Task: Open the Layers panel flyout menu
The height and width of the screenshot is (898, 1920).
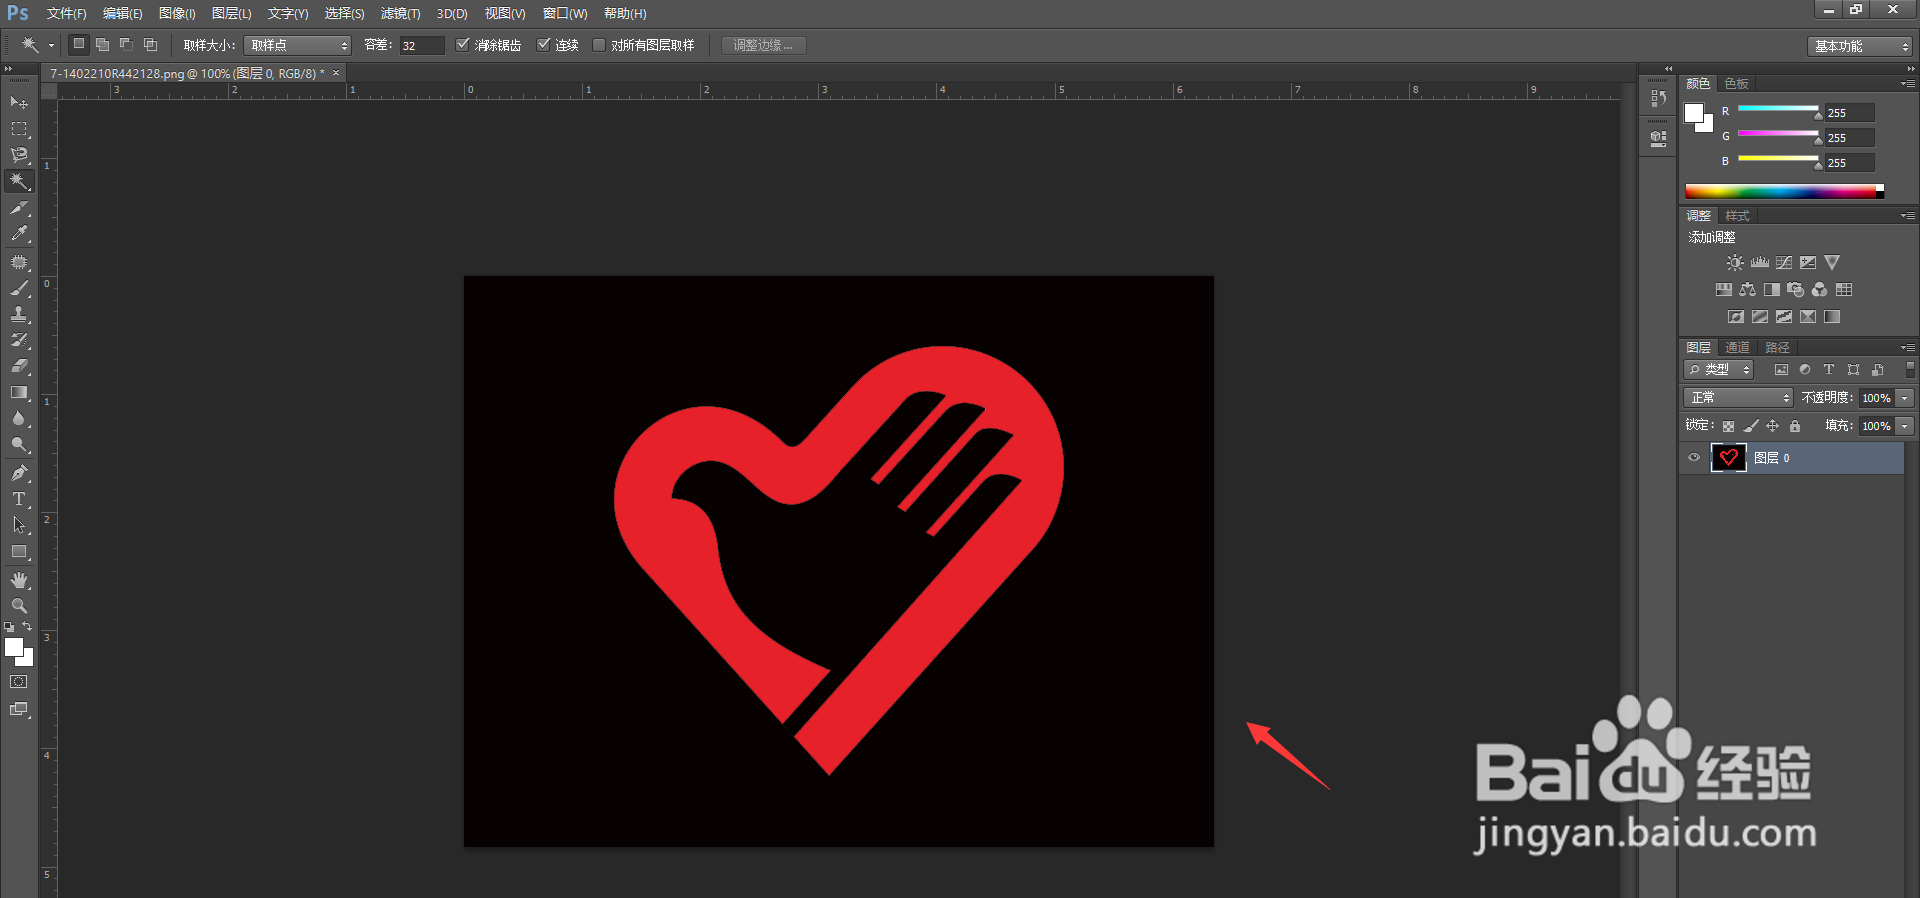Action: pos(1908,348)
